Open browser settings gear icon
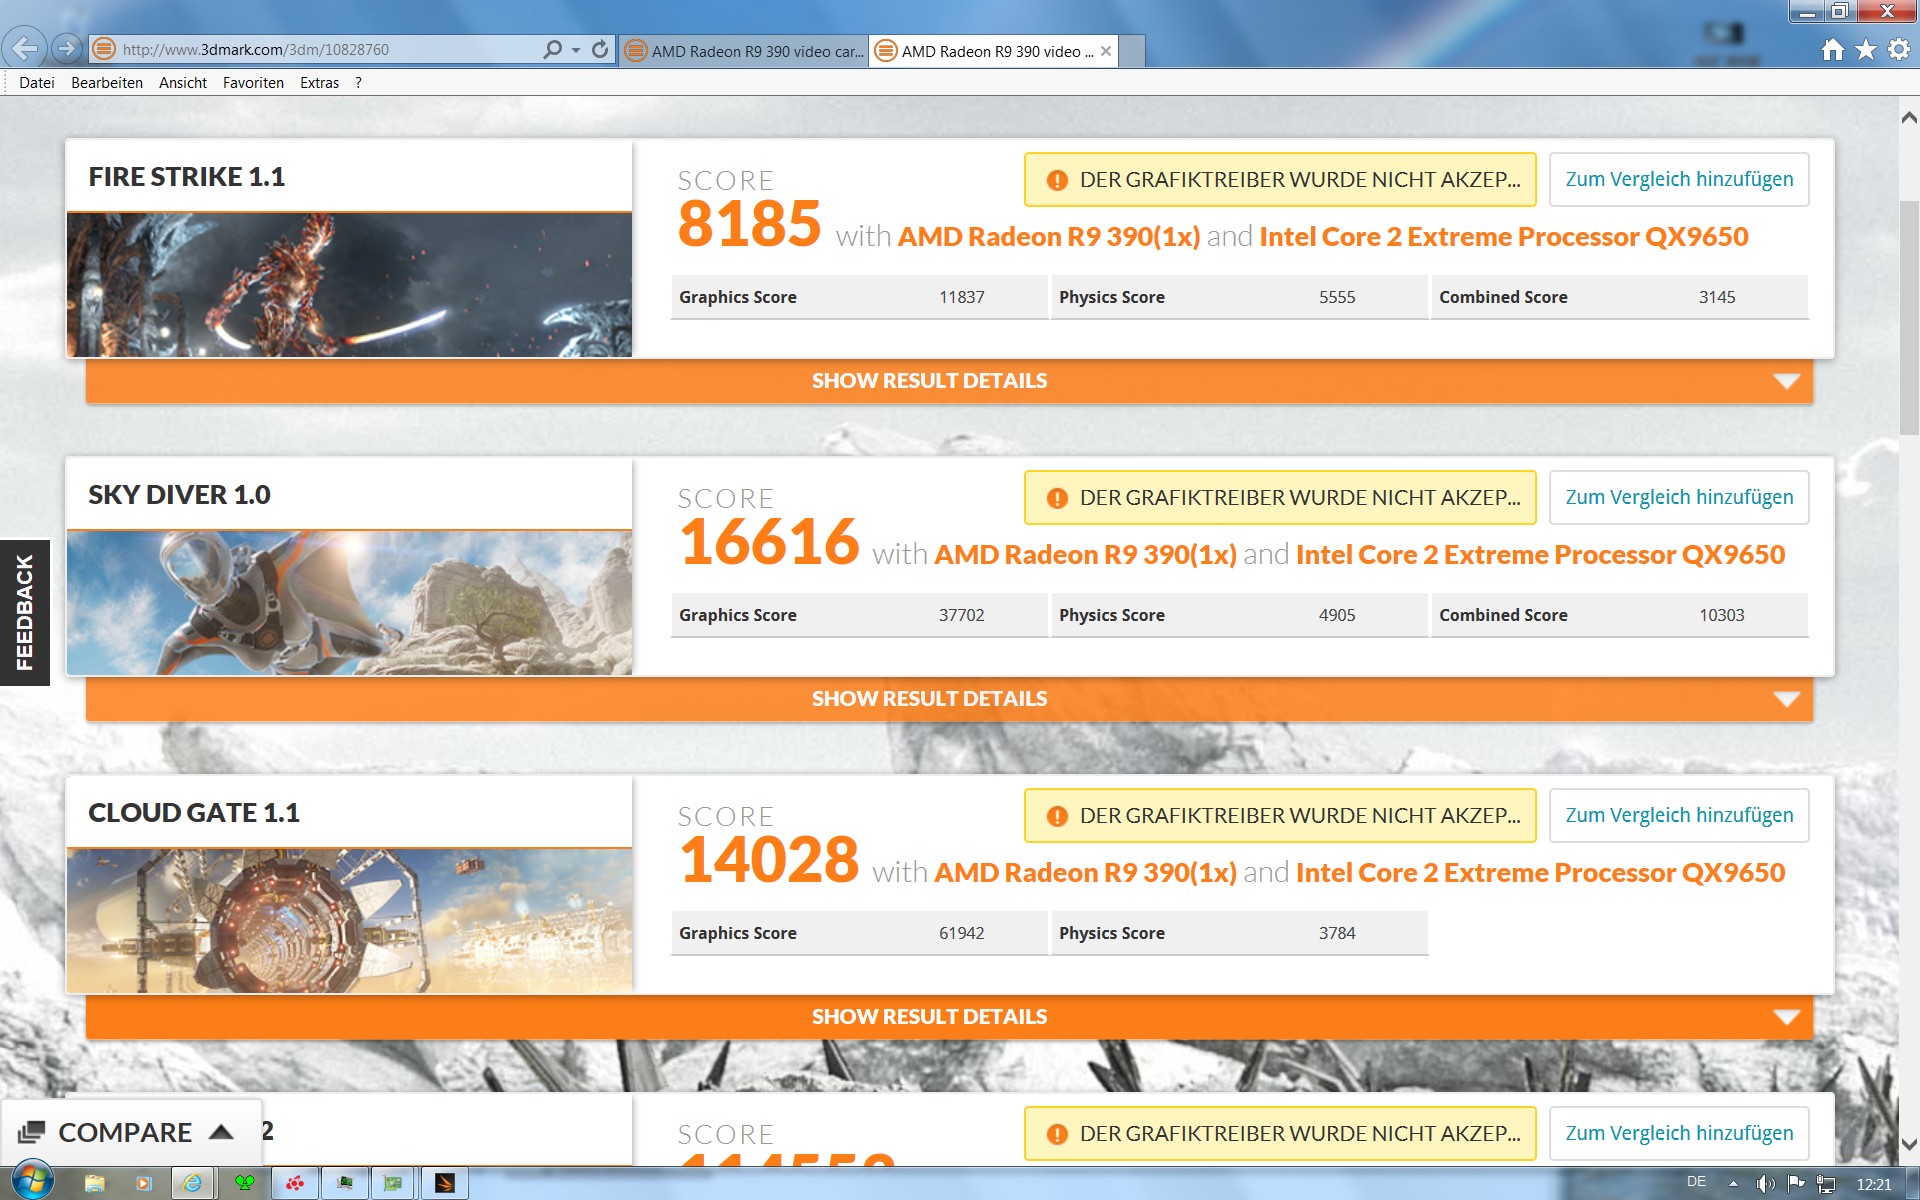Screen dimensions: 1920x1200 pyautogui.click(x=1898, y=50)
